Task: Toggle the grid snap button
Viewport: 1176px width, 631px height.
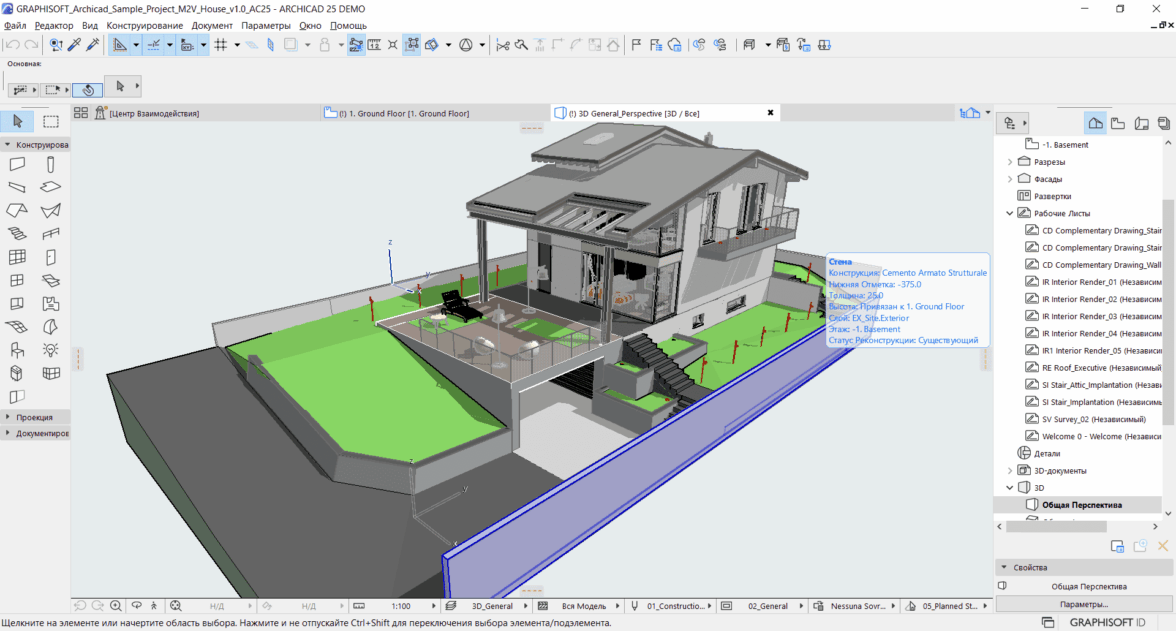Action: click(x=221, y=45)
